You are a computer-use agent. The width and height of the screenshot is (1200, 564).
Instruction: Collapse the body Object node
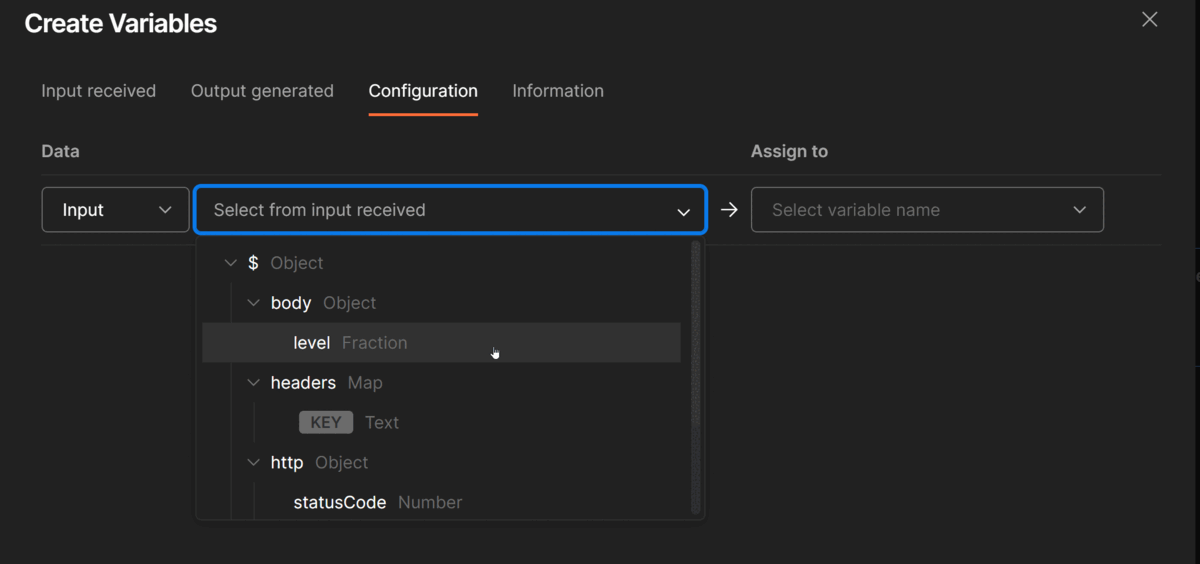pos(253,303)
